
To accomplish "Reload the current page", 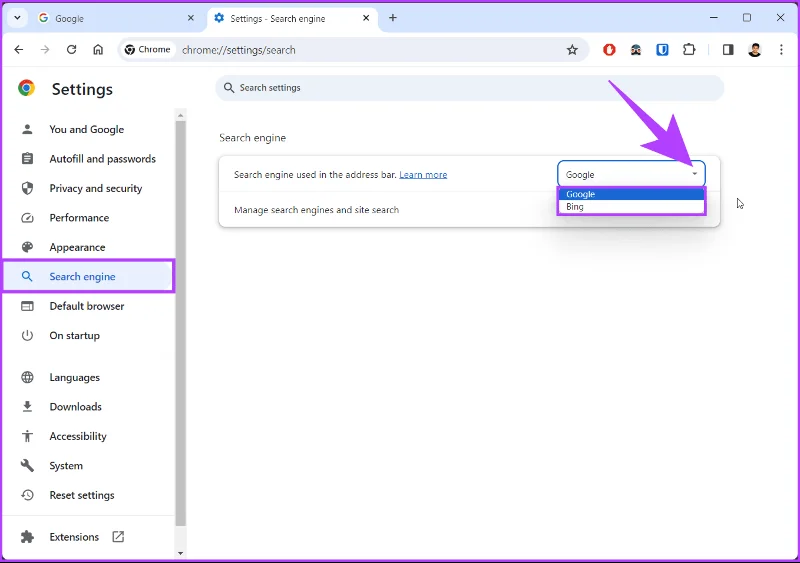I will click(x=71, y=50).
